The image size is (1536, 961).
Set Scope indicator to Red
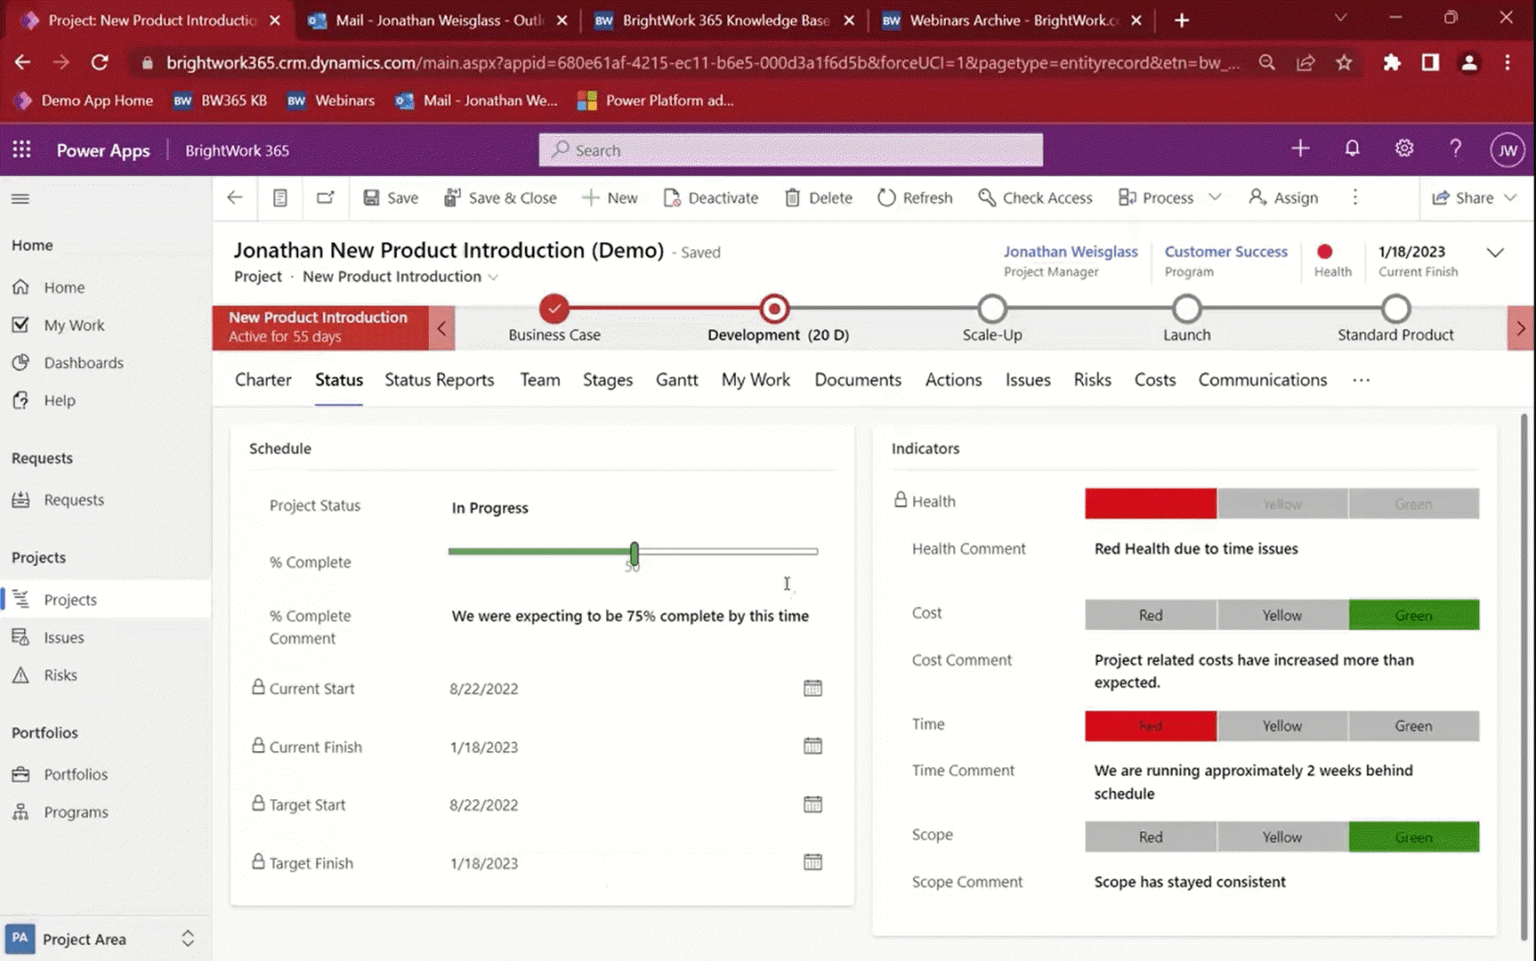tap(1150, 837)
